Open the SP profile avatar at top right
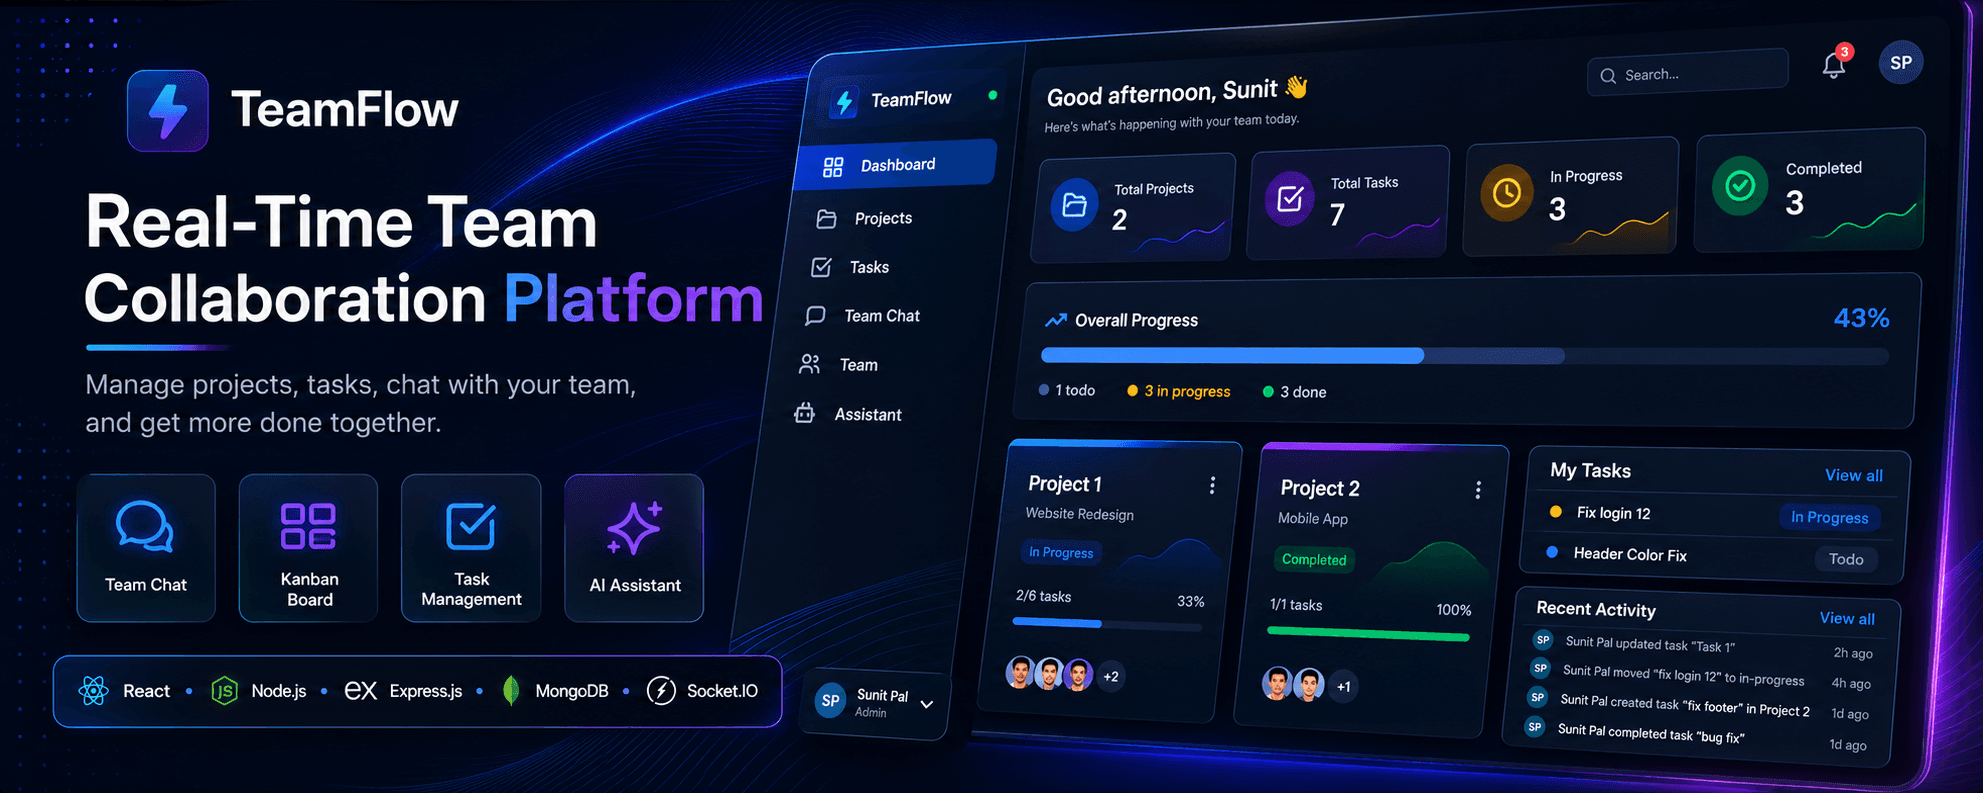This screenshot has width=1983, height=793. pos(1901,62)
